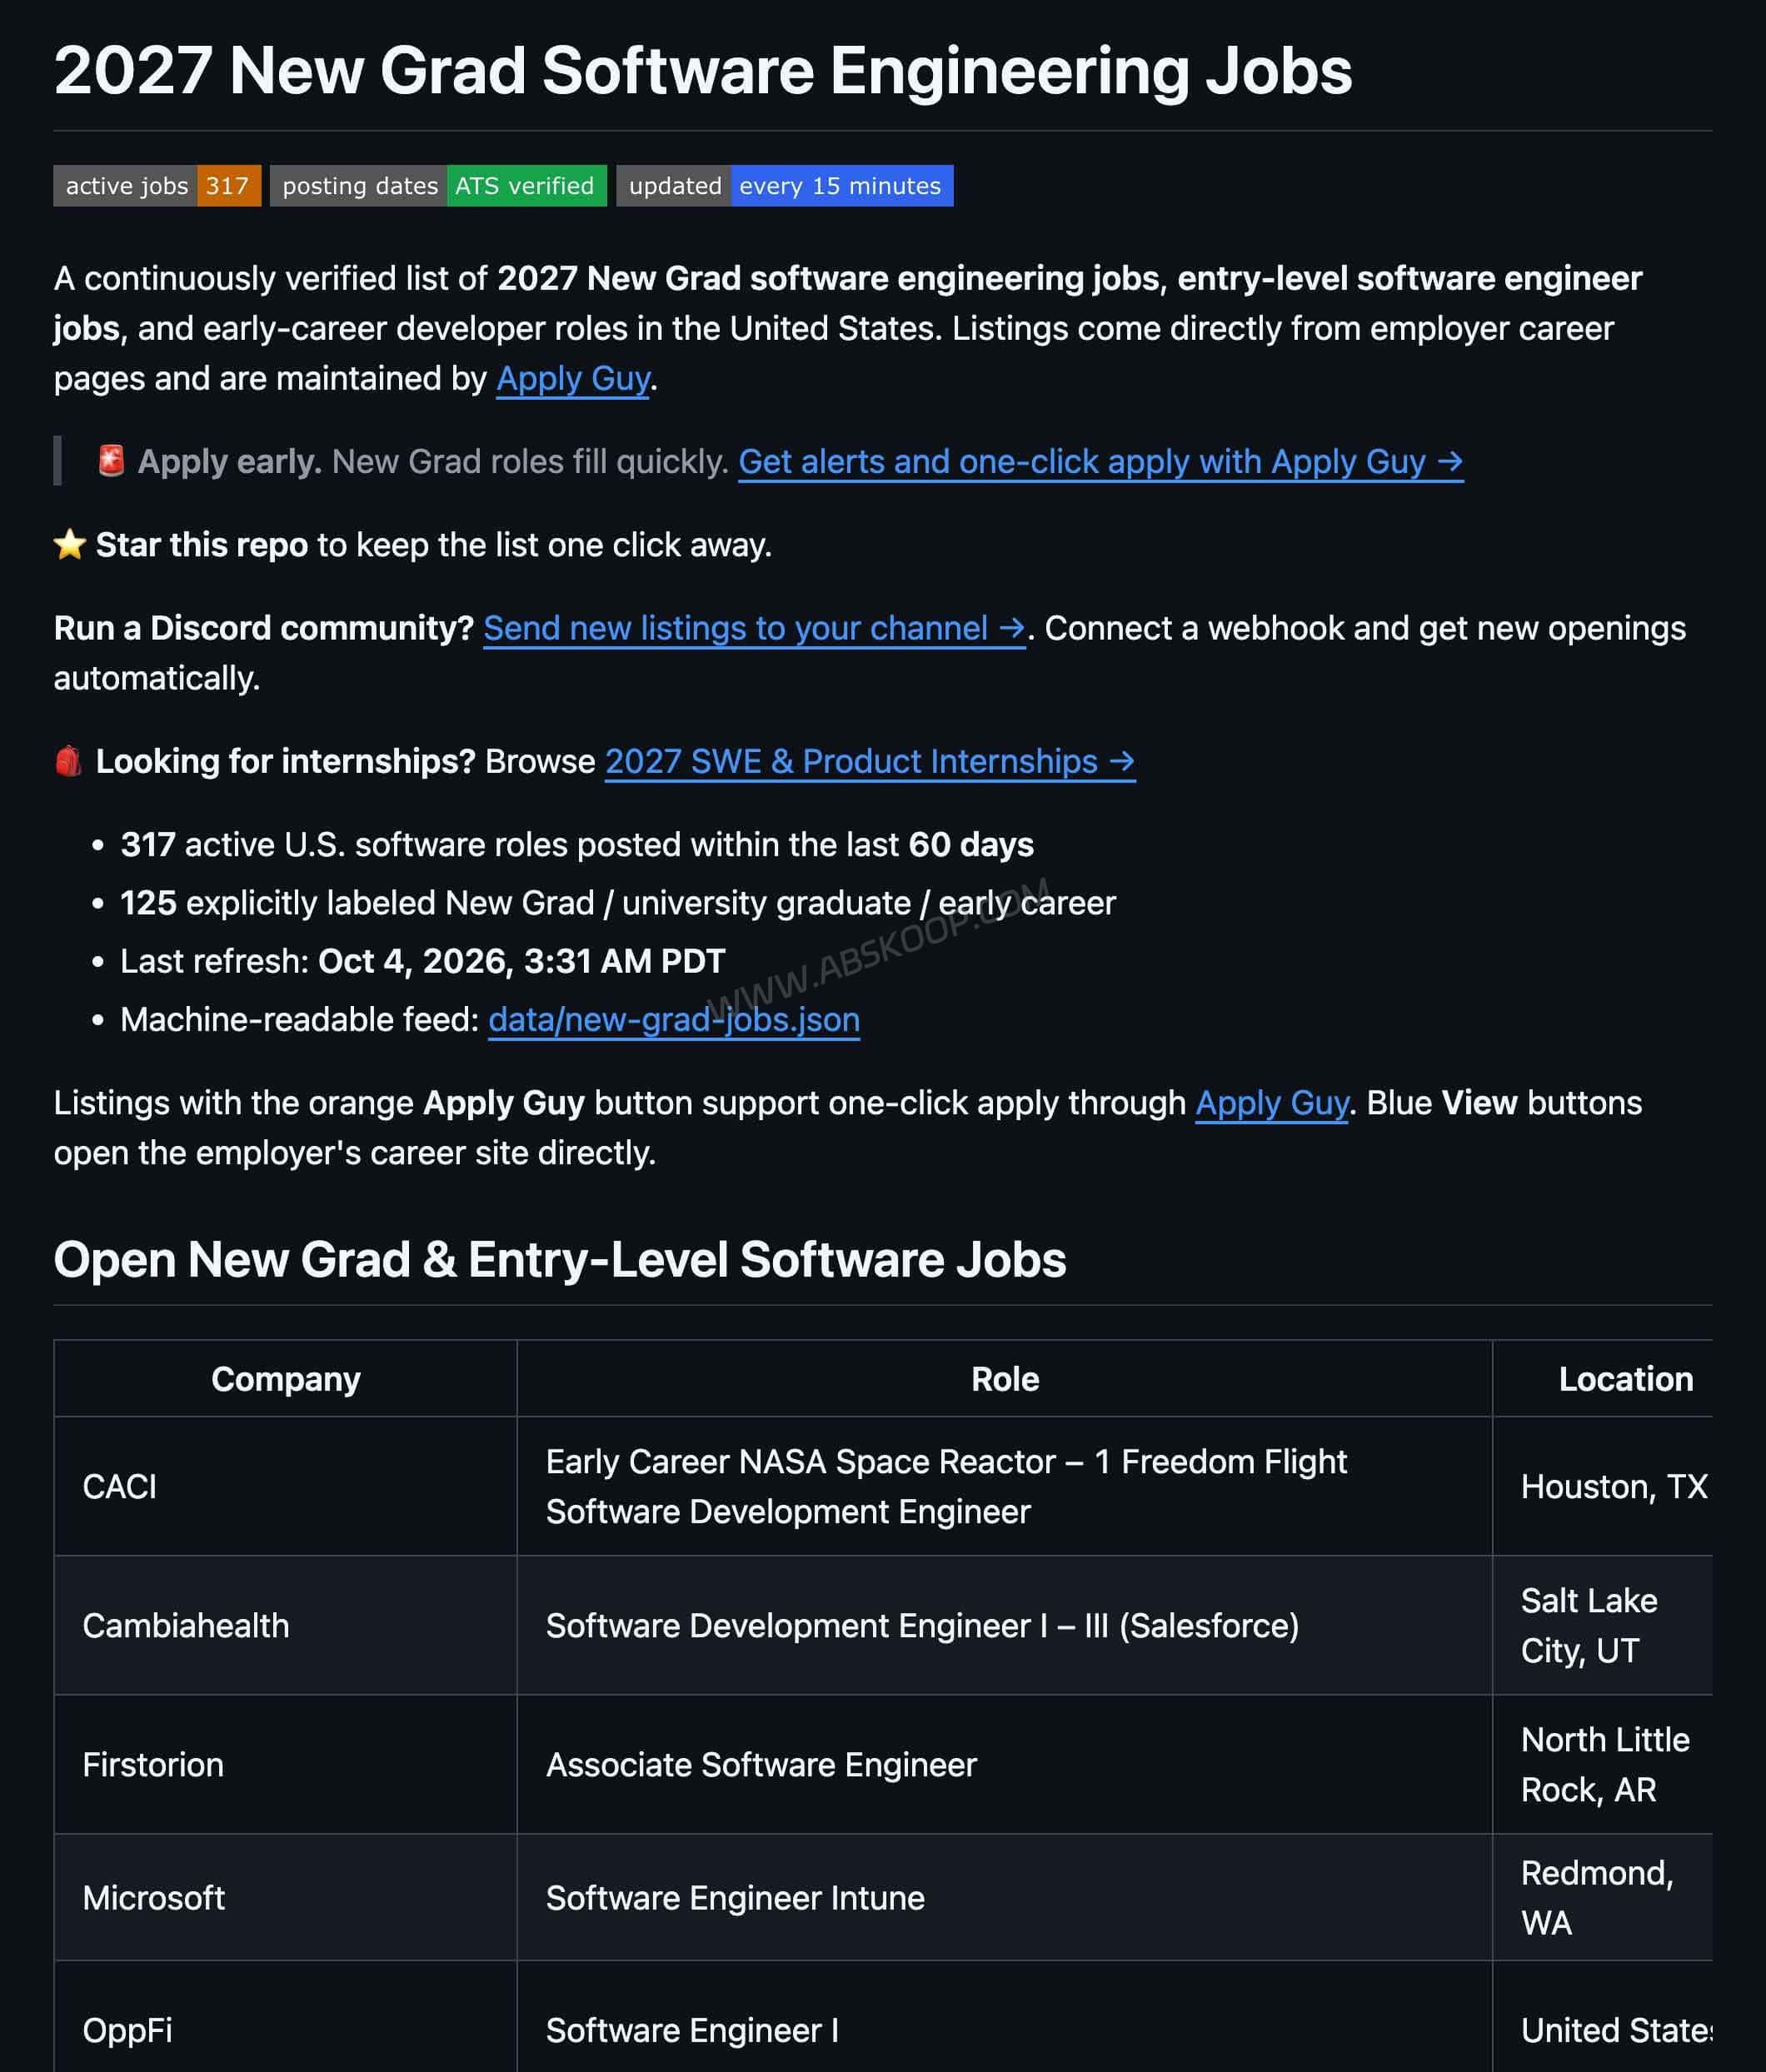Open Send new listings to your channel link

tap(754, 628)
